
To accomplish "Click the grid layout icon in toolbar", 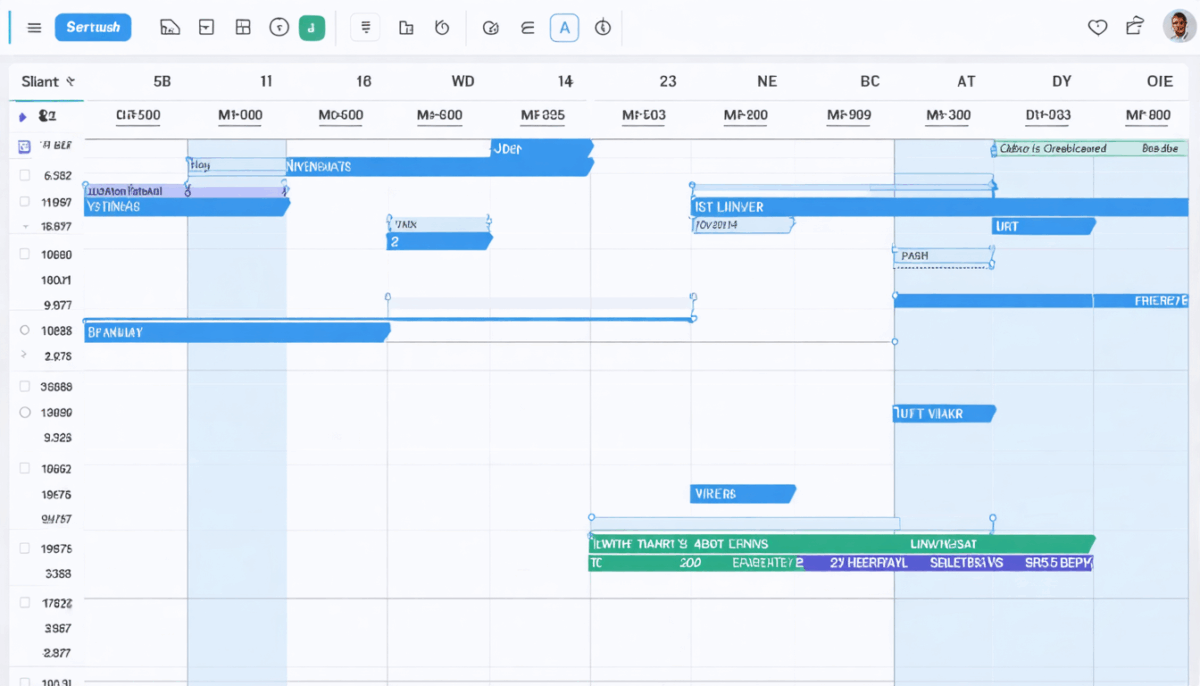I will click(243, 28).
